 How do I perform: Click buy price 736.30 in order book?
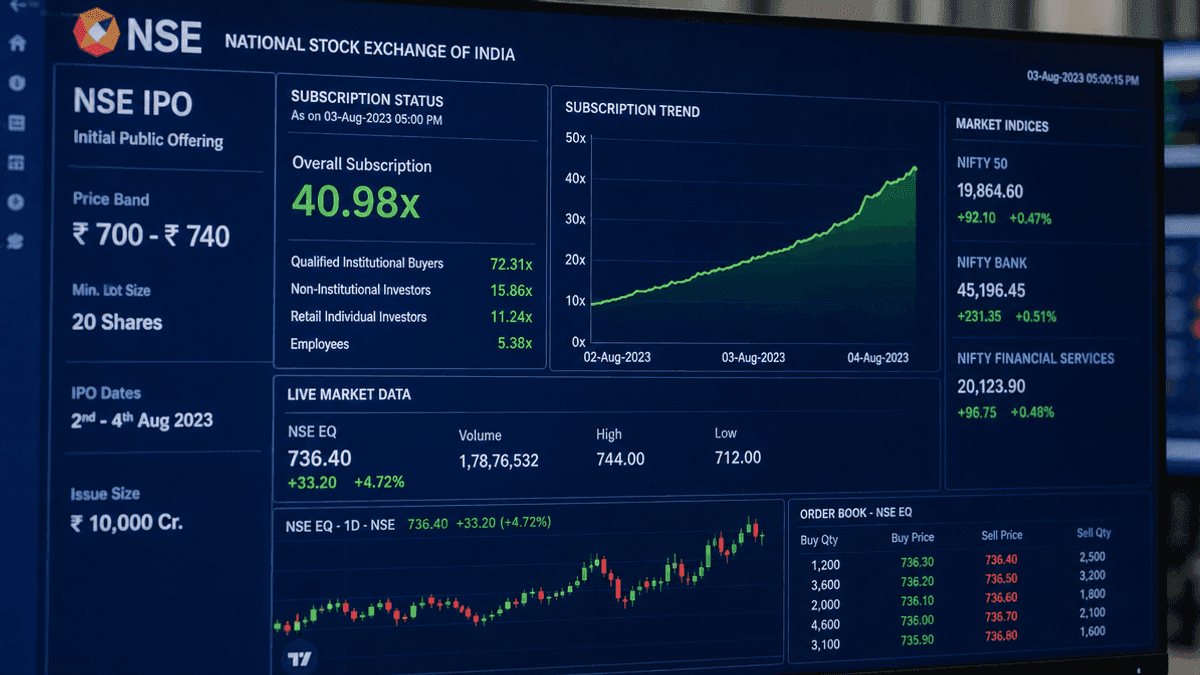(x=917, y=563)
